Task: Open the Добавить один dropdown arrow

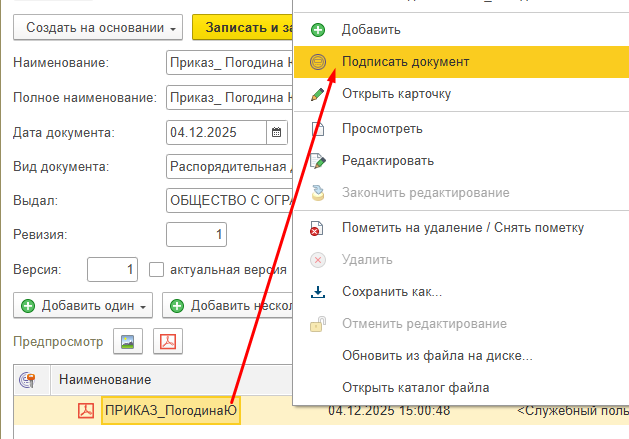Action: (x=145, y=306)
